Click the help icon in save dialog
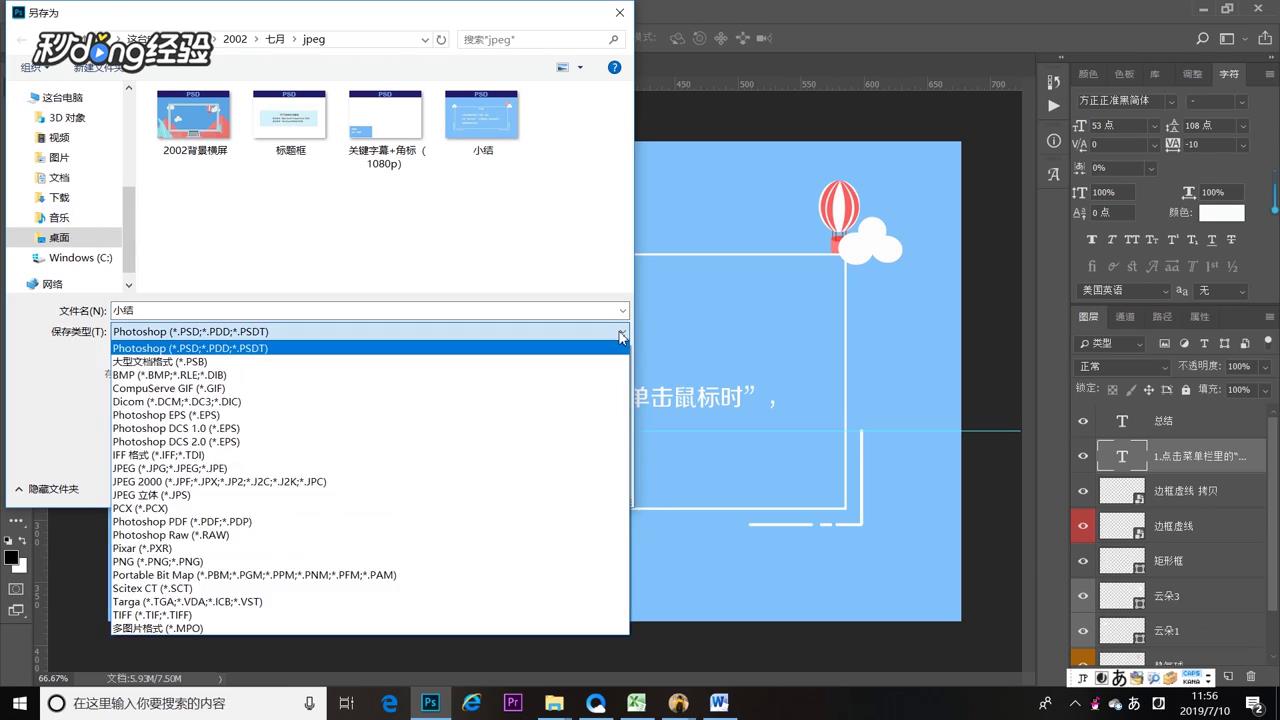This screenshot has width=1280, height=720. [615, 67]
